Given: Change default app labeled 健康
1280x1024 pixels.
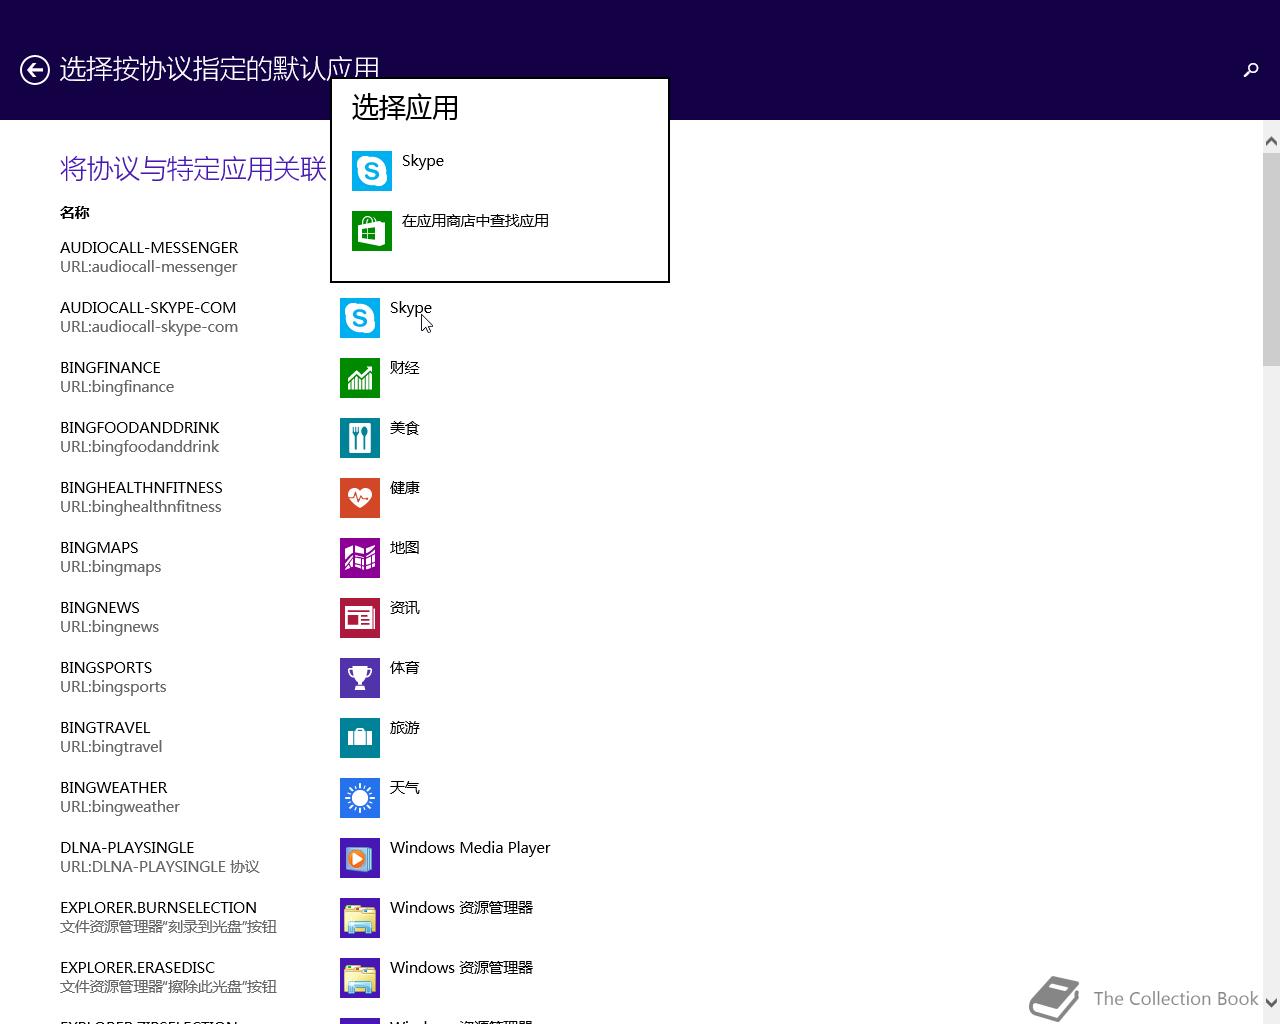Looking at the screenshot, I should [405, 488].
